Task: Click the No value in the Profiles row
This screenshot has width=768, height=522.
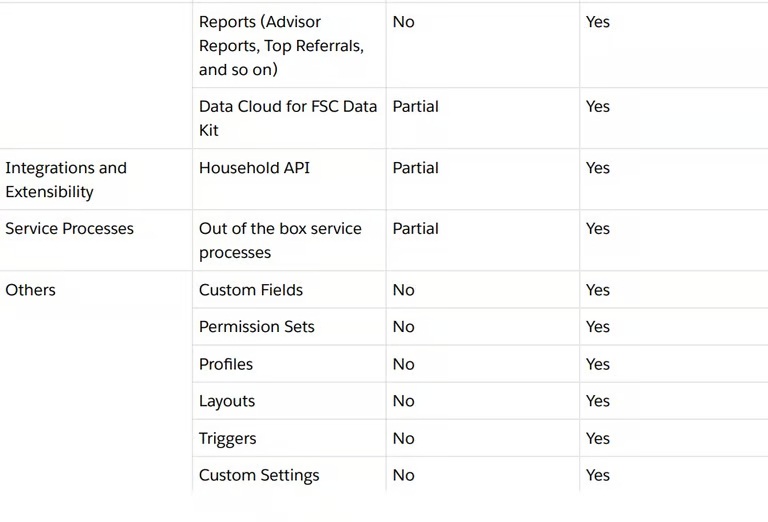Action: (x=403, y=364)
